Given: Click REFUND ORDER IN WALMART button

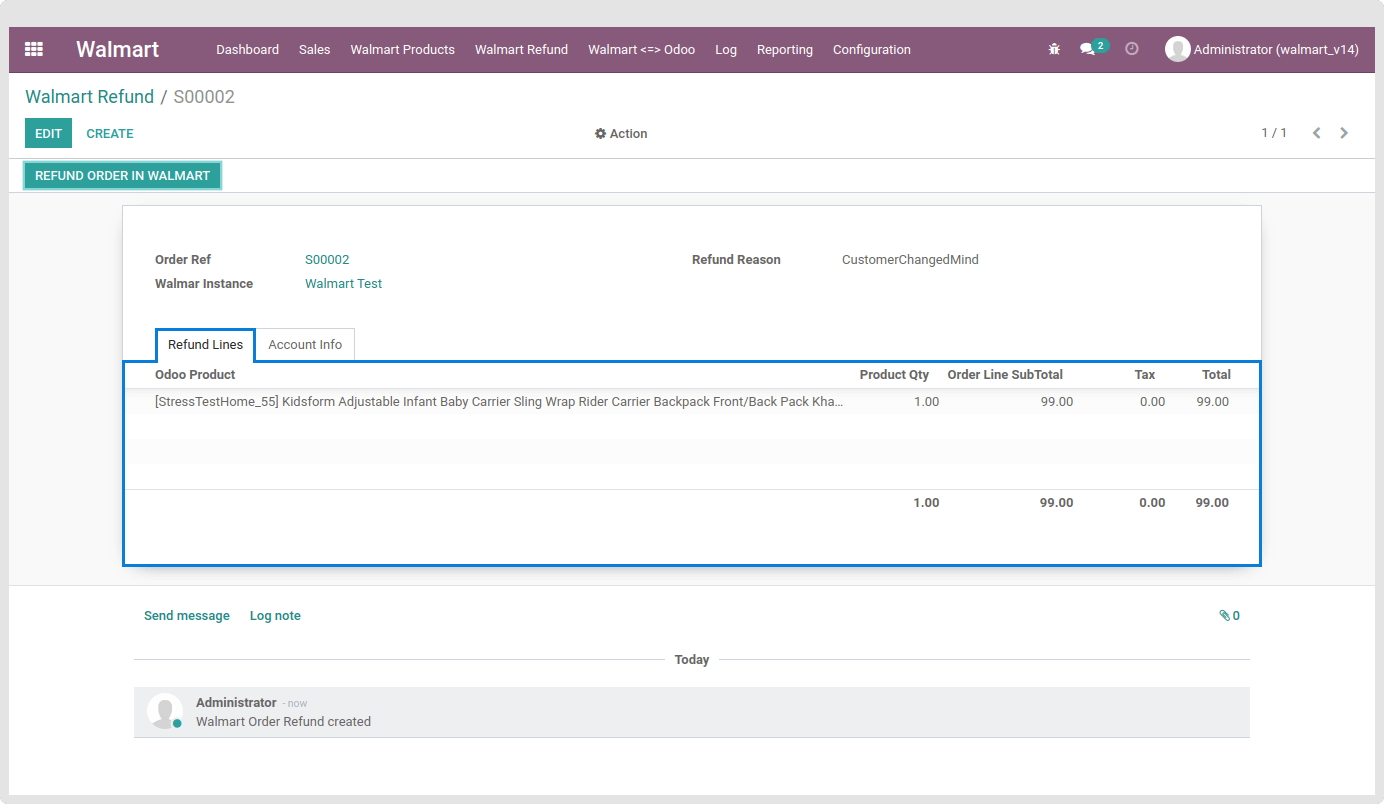Looking at the screenshot, I should [122, 176].
